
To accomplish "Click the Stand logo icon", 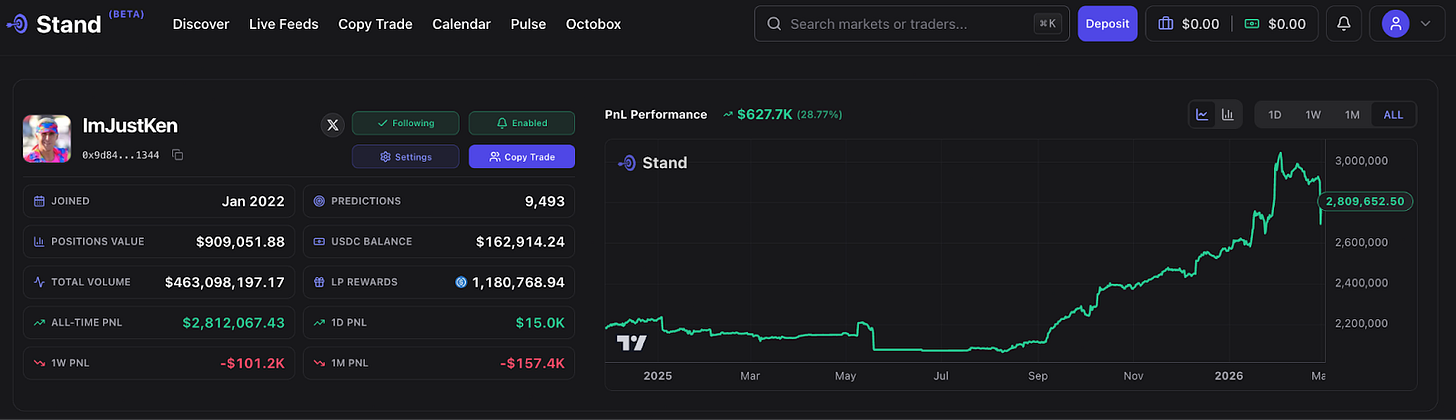I will click(17, 24).
